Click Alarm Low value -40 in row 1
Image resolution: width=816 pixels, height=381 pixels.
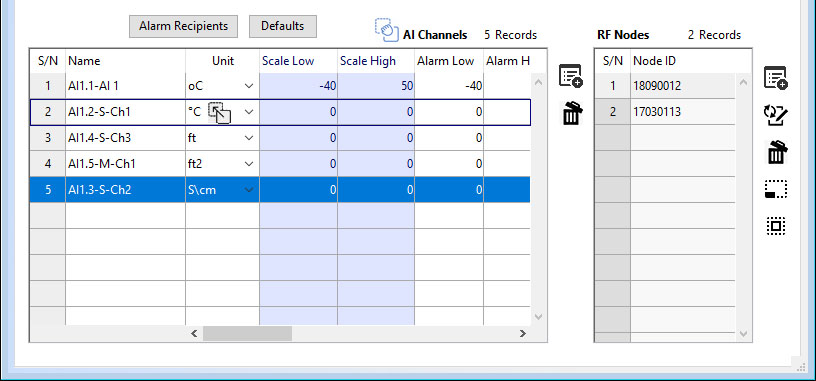click(x=449, y=86)
